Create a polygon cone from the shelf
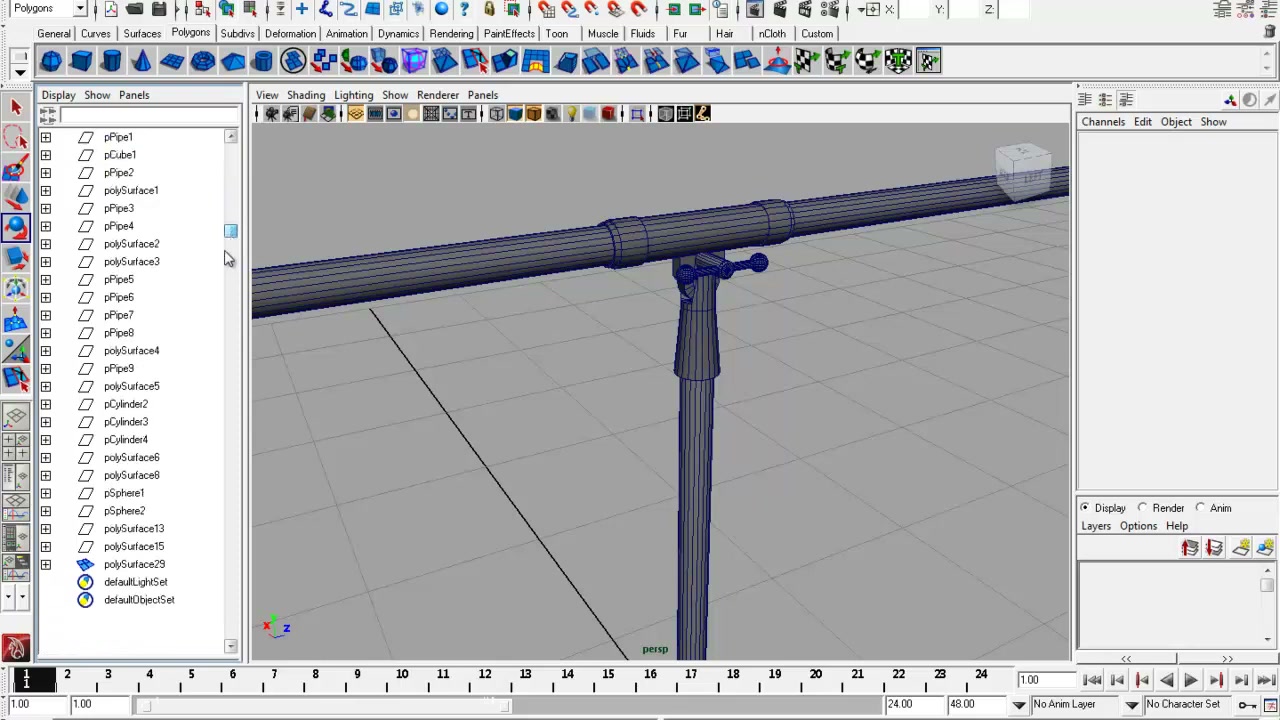This screenshot has height=720, width=1280. click(142, 62)
